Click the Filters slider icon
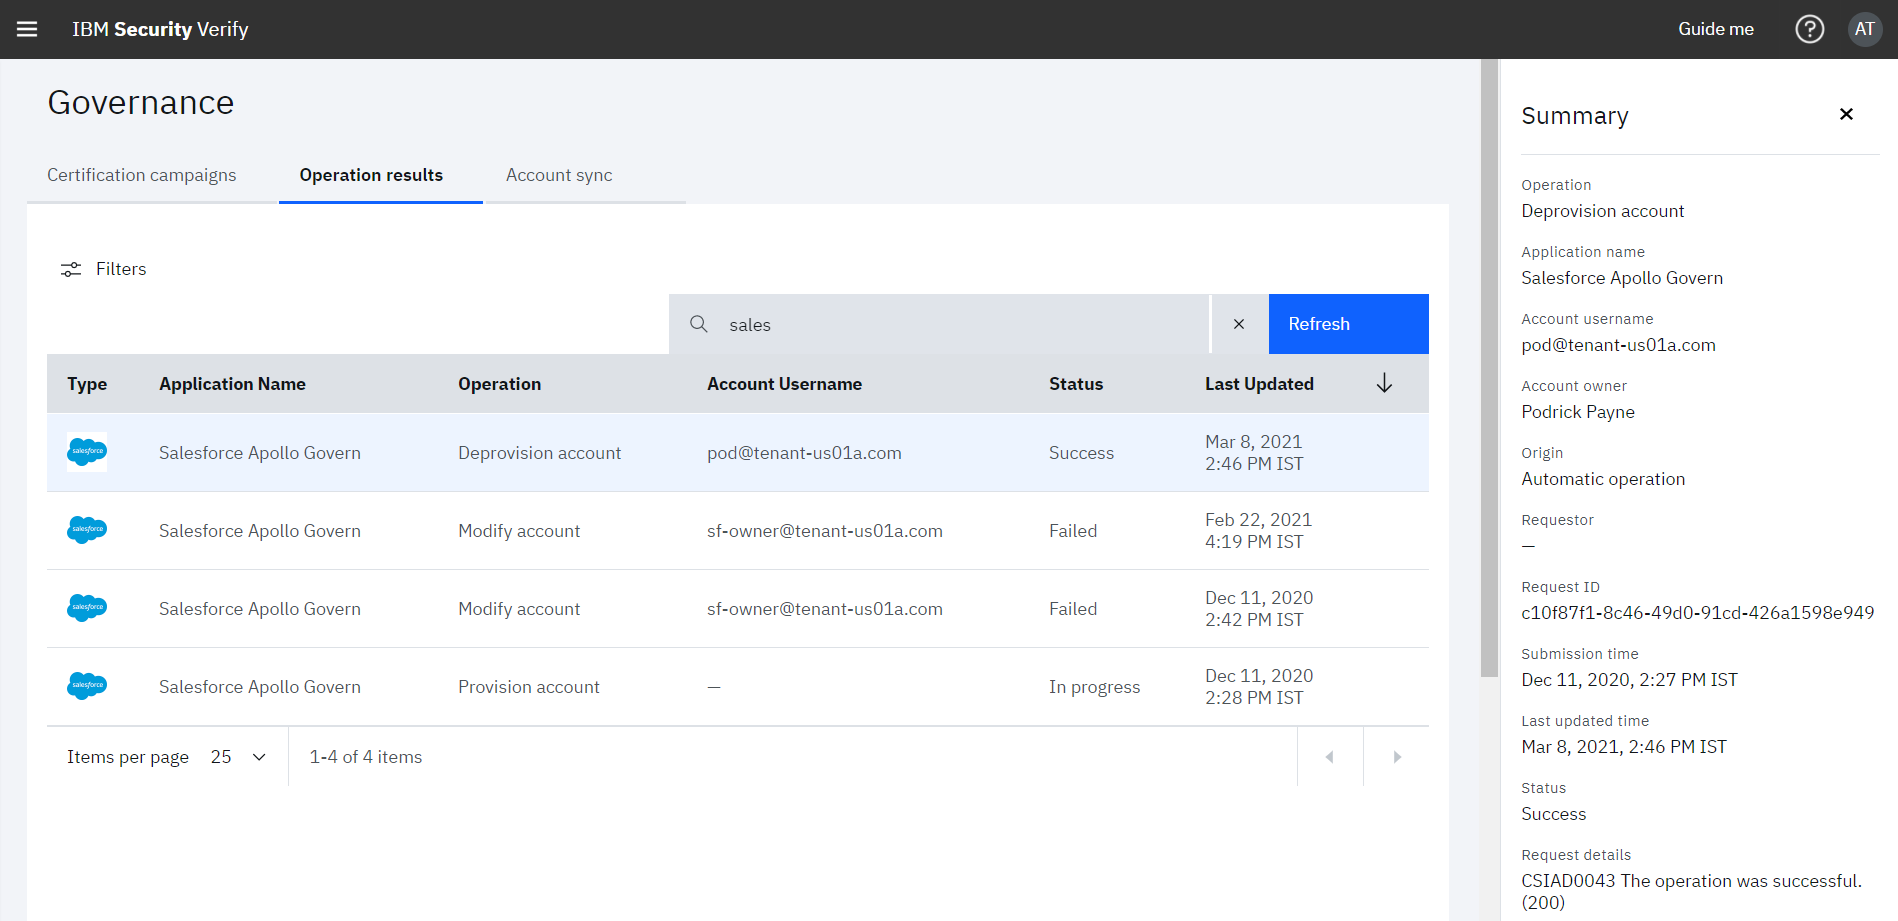1898x921 pixels. tap(71, 269)
